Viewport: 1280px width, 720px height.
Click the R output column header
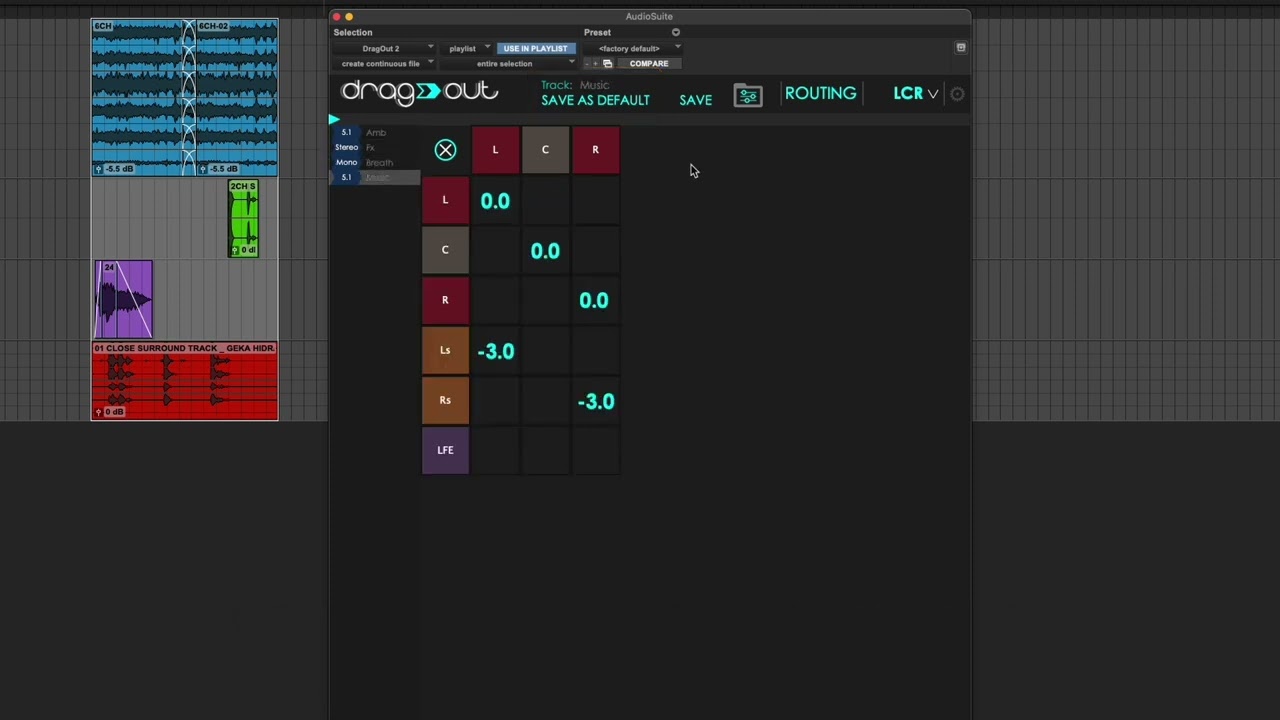point(595,150)
